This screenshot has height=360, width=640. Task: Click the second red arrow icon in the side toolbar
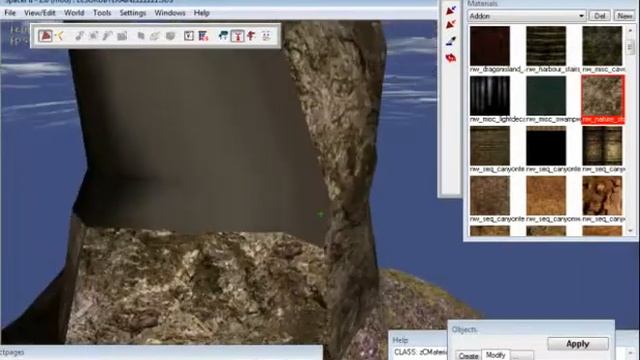click(x=451, y=25)
